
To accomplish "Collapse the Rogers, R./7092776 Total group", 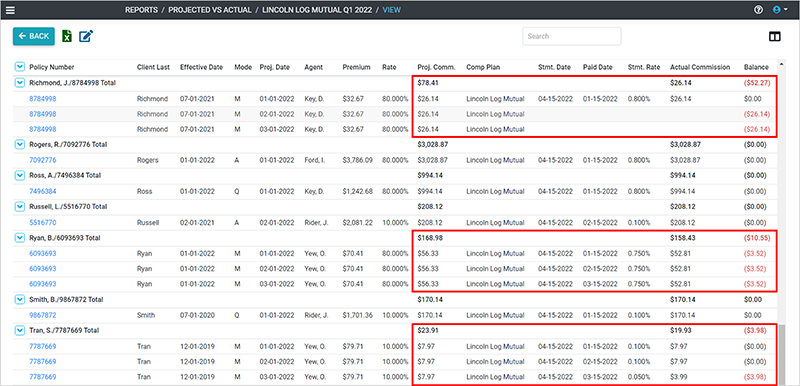I will click(x=19, y=144).
